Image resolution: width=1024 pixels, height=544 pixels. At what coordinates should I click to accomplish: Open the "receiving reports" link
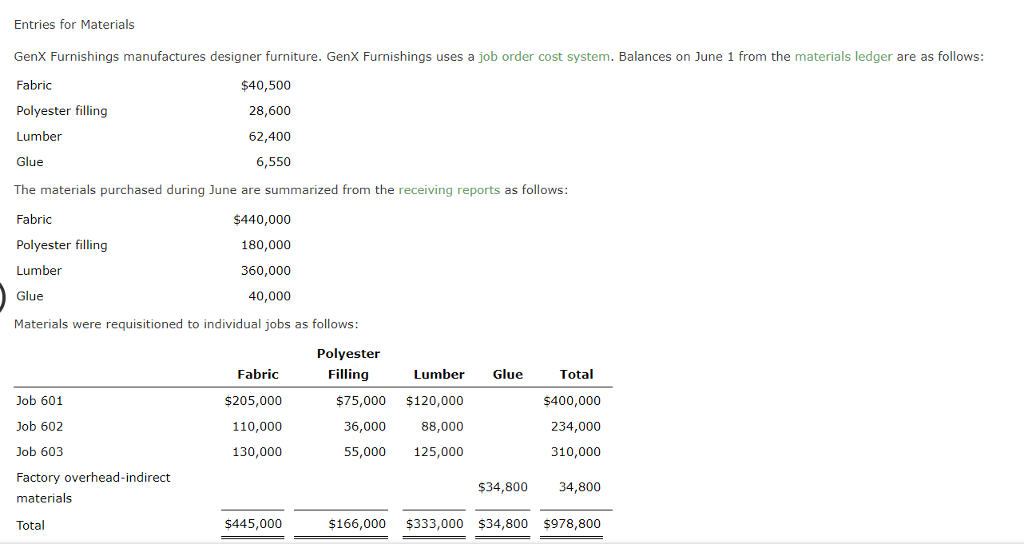click(449, 190)
